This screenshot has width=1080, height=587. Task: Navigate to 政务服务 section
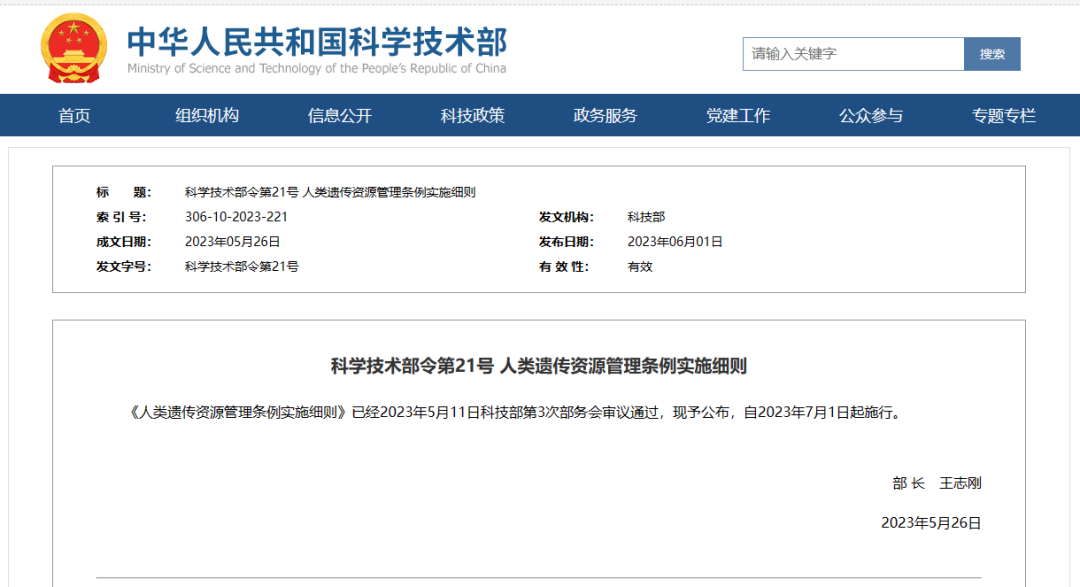(605, 116)
